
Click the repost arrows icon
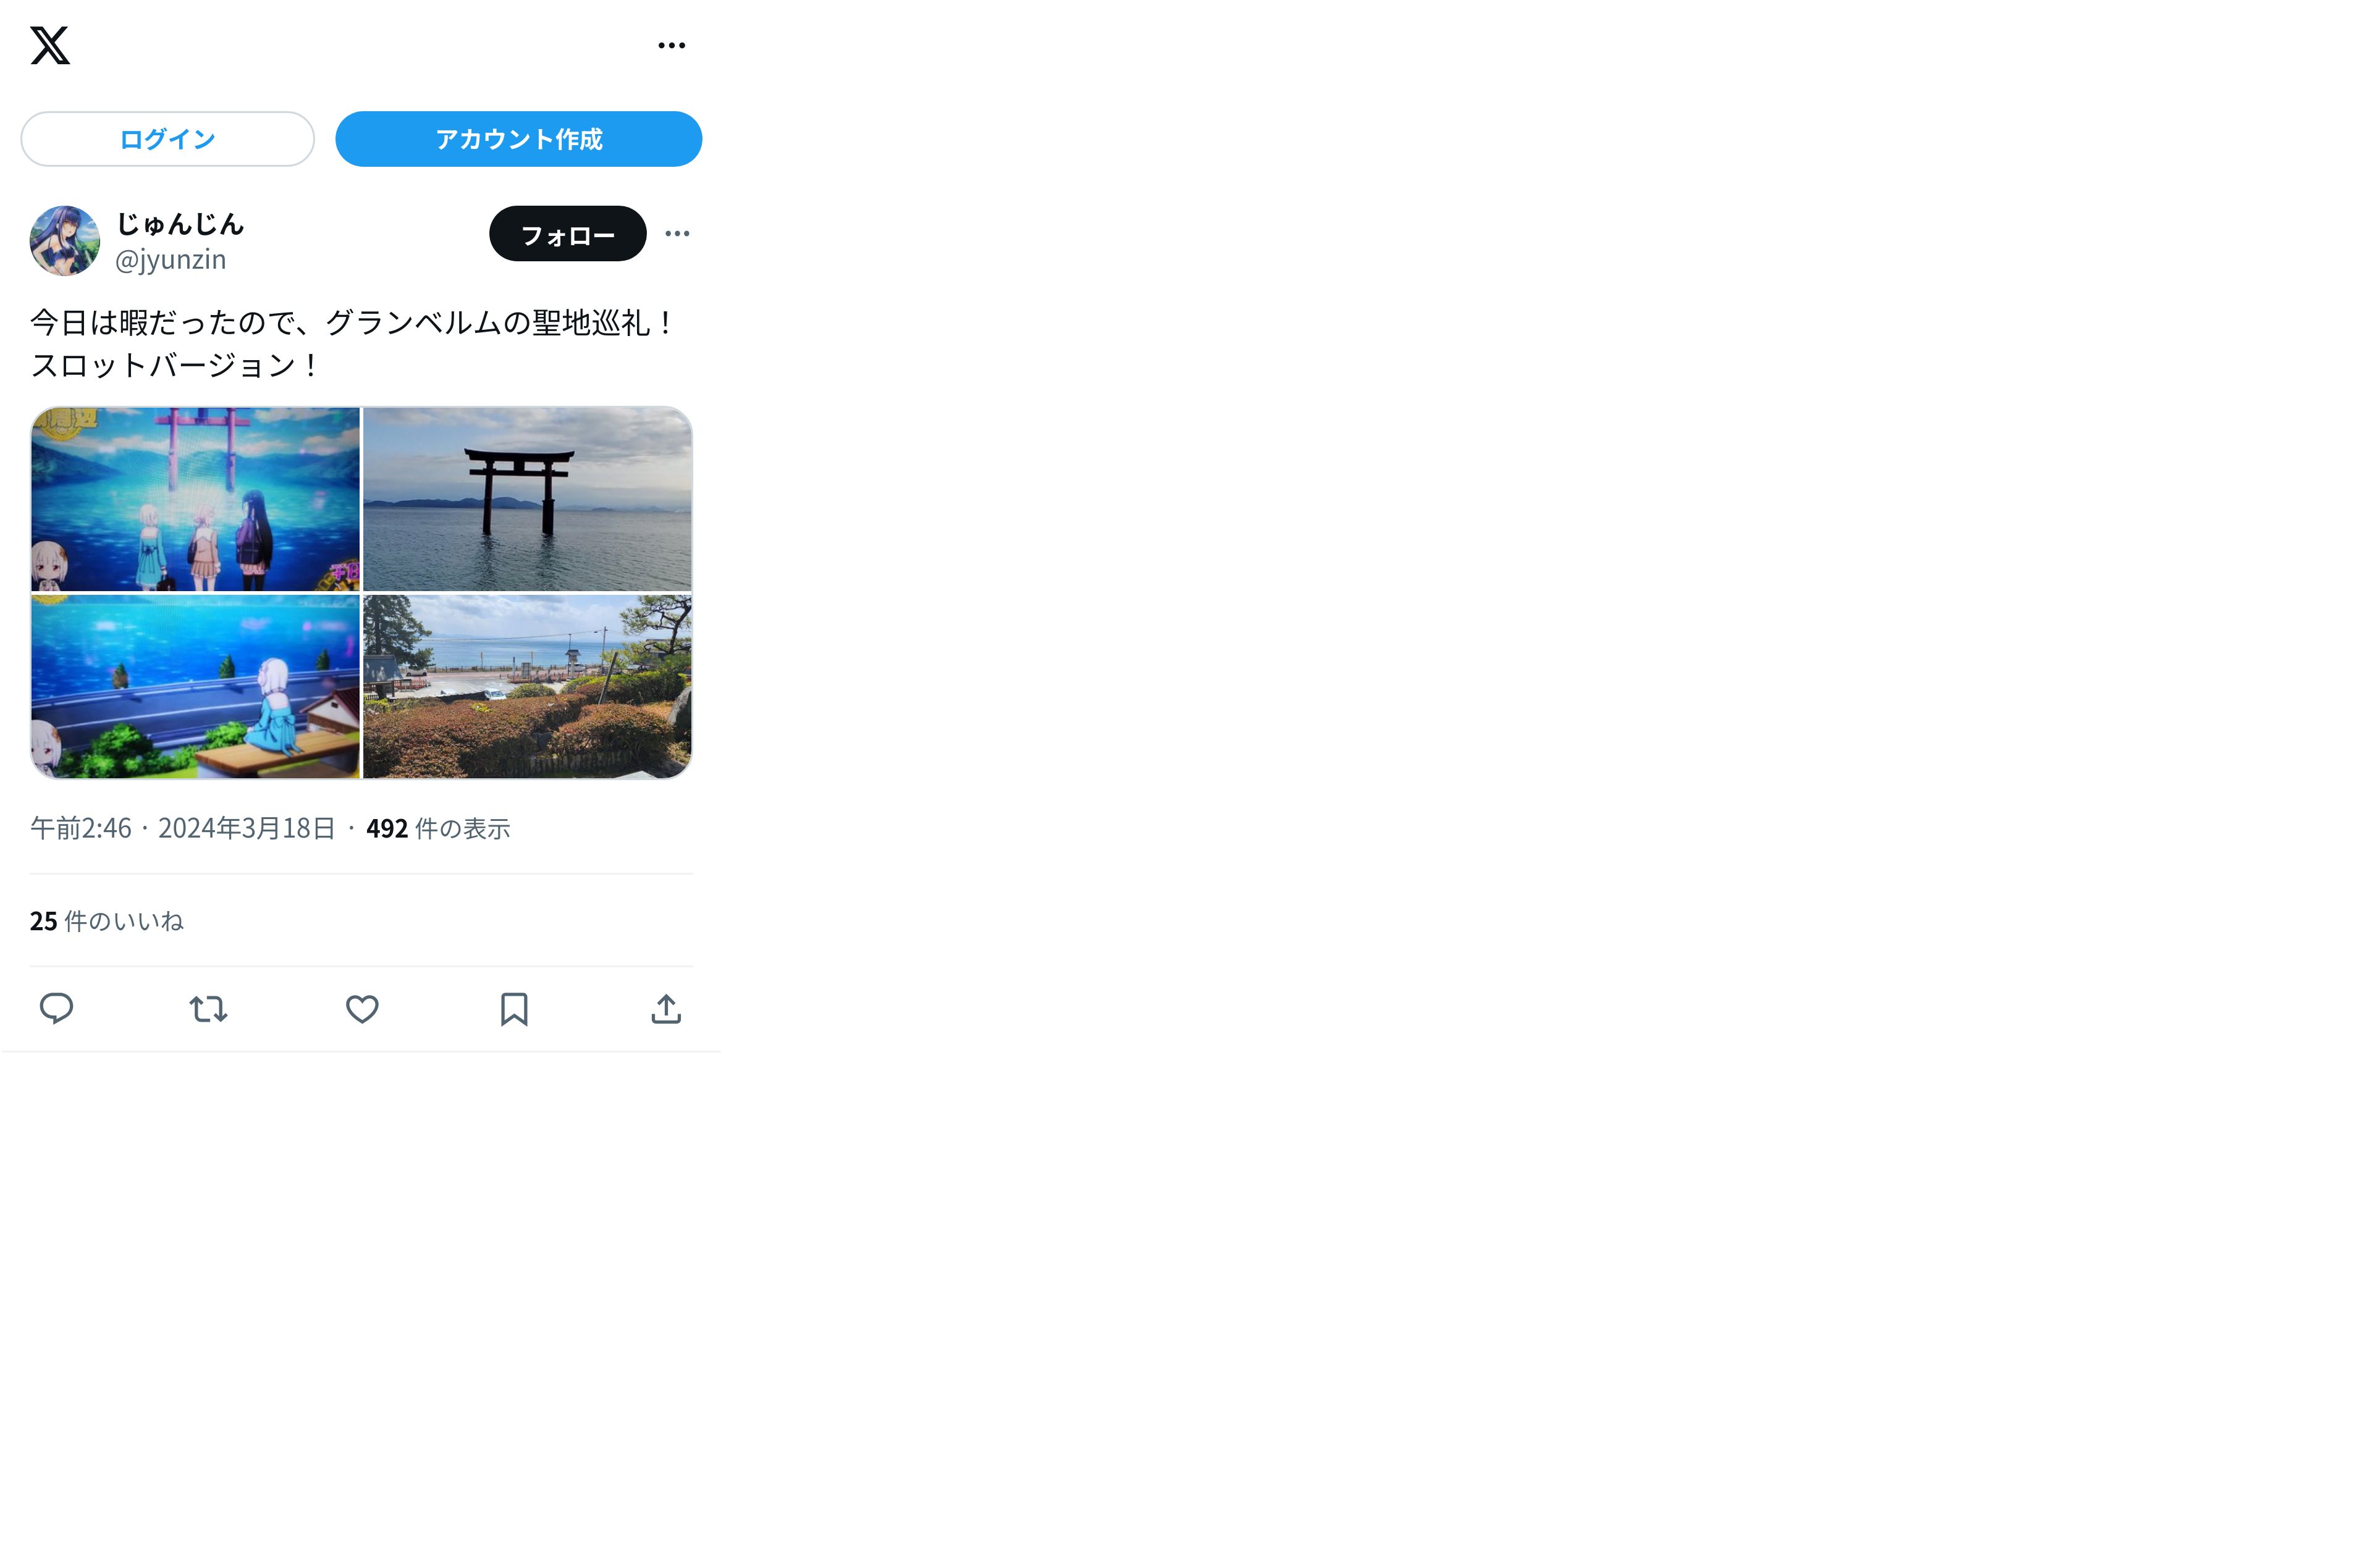(x=209, y=1008)
